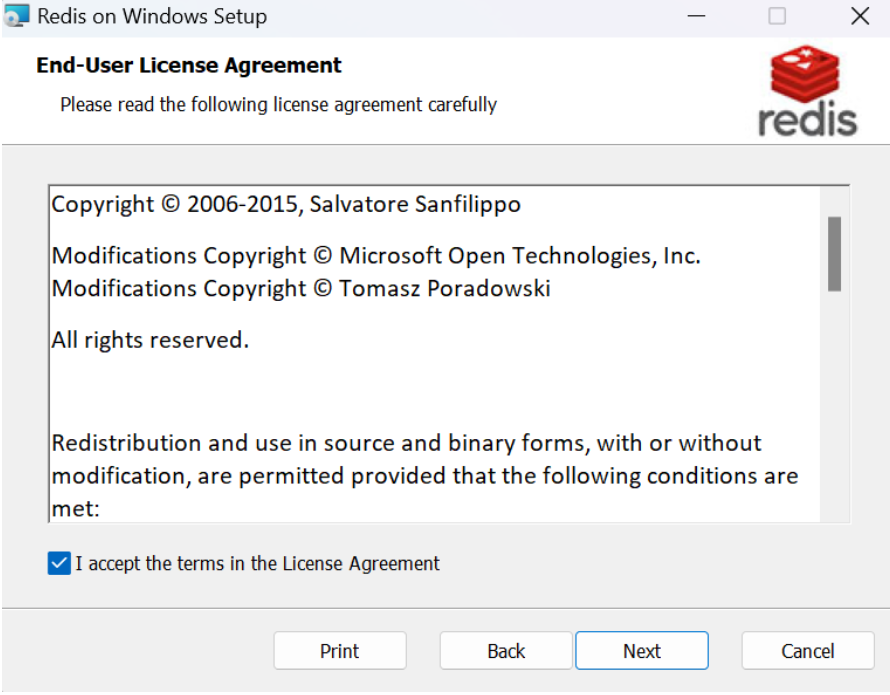The width and height of the screenshot is (890, 695).
Task: Click the 'I accept the terms' label text
Action: 258,563
